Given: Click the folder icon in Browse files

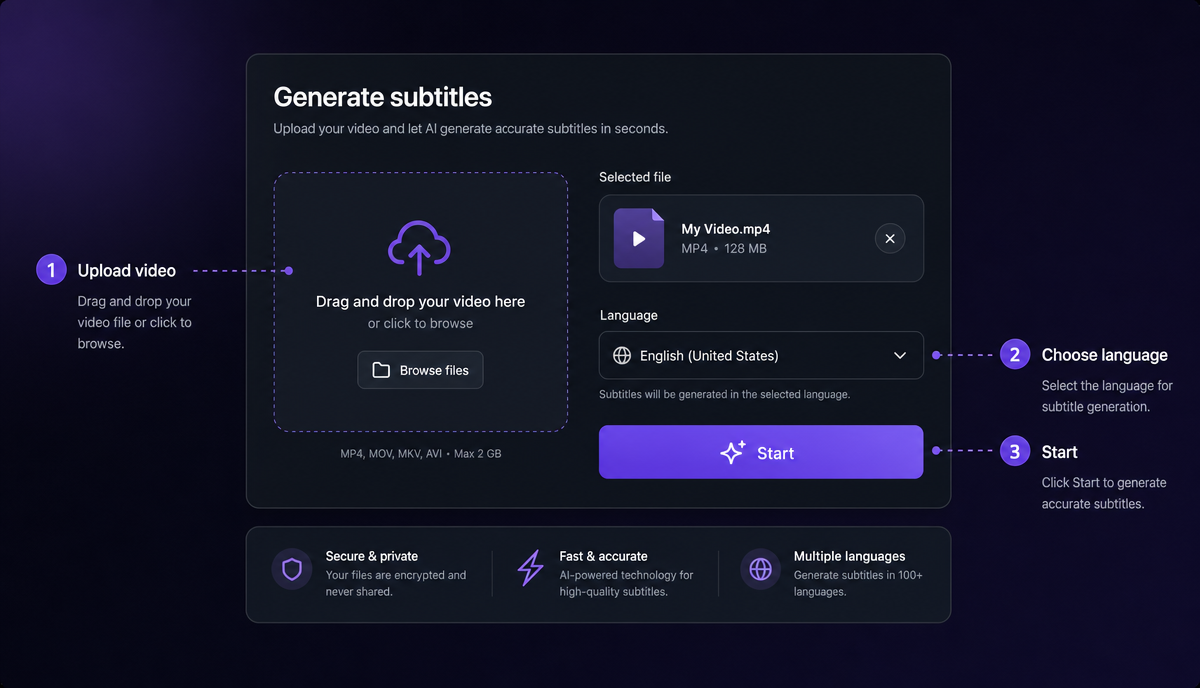Looking at the screenshot, I should click(x=381, y=370).
